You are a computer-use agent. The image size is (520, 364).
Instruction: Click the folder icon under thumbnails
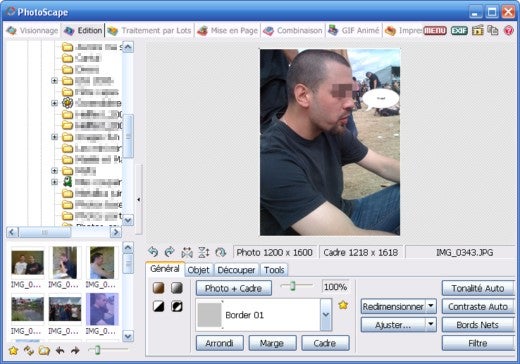[44, 351]
